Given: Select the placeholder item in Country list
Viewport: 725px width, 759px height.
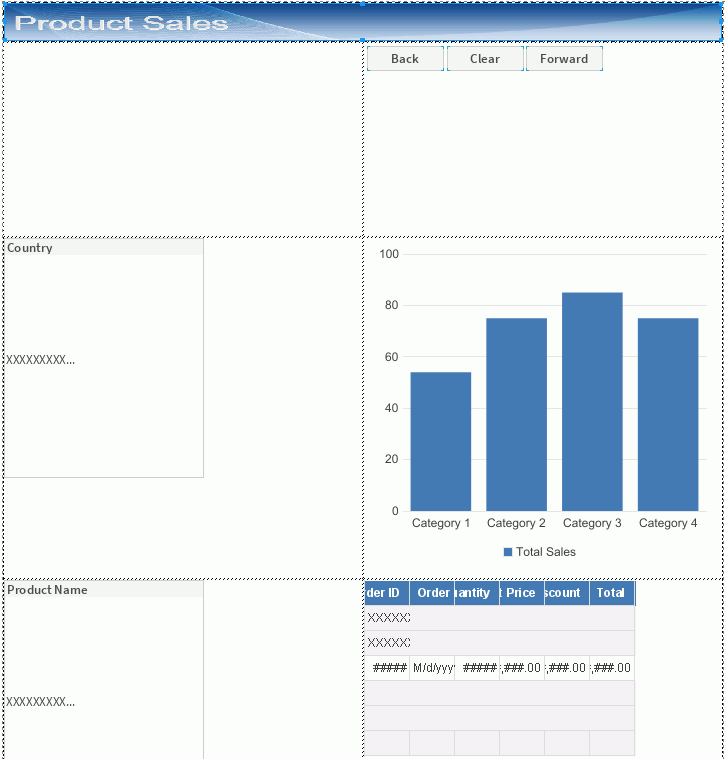Looking at the screenshot, I should (41, 360).
